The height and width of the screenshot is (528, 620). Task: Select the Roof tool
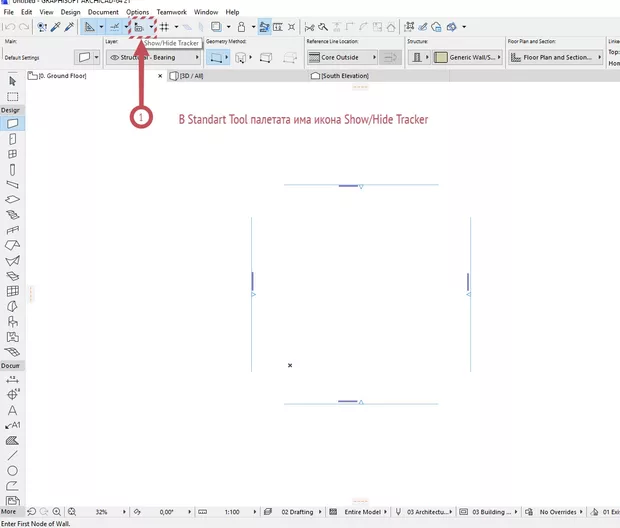12,245
